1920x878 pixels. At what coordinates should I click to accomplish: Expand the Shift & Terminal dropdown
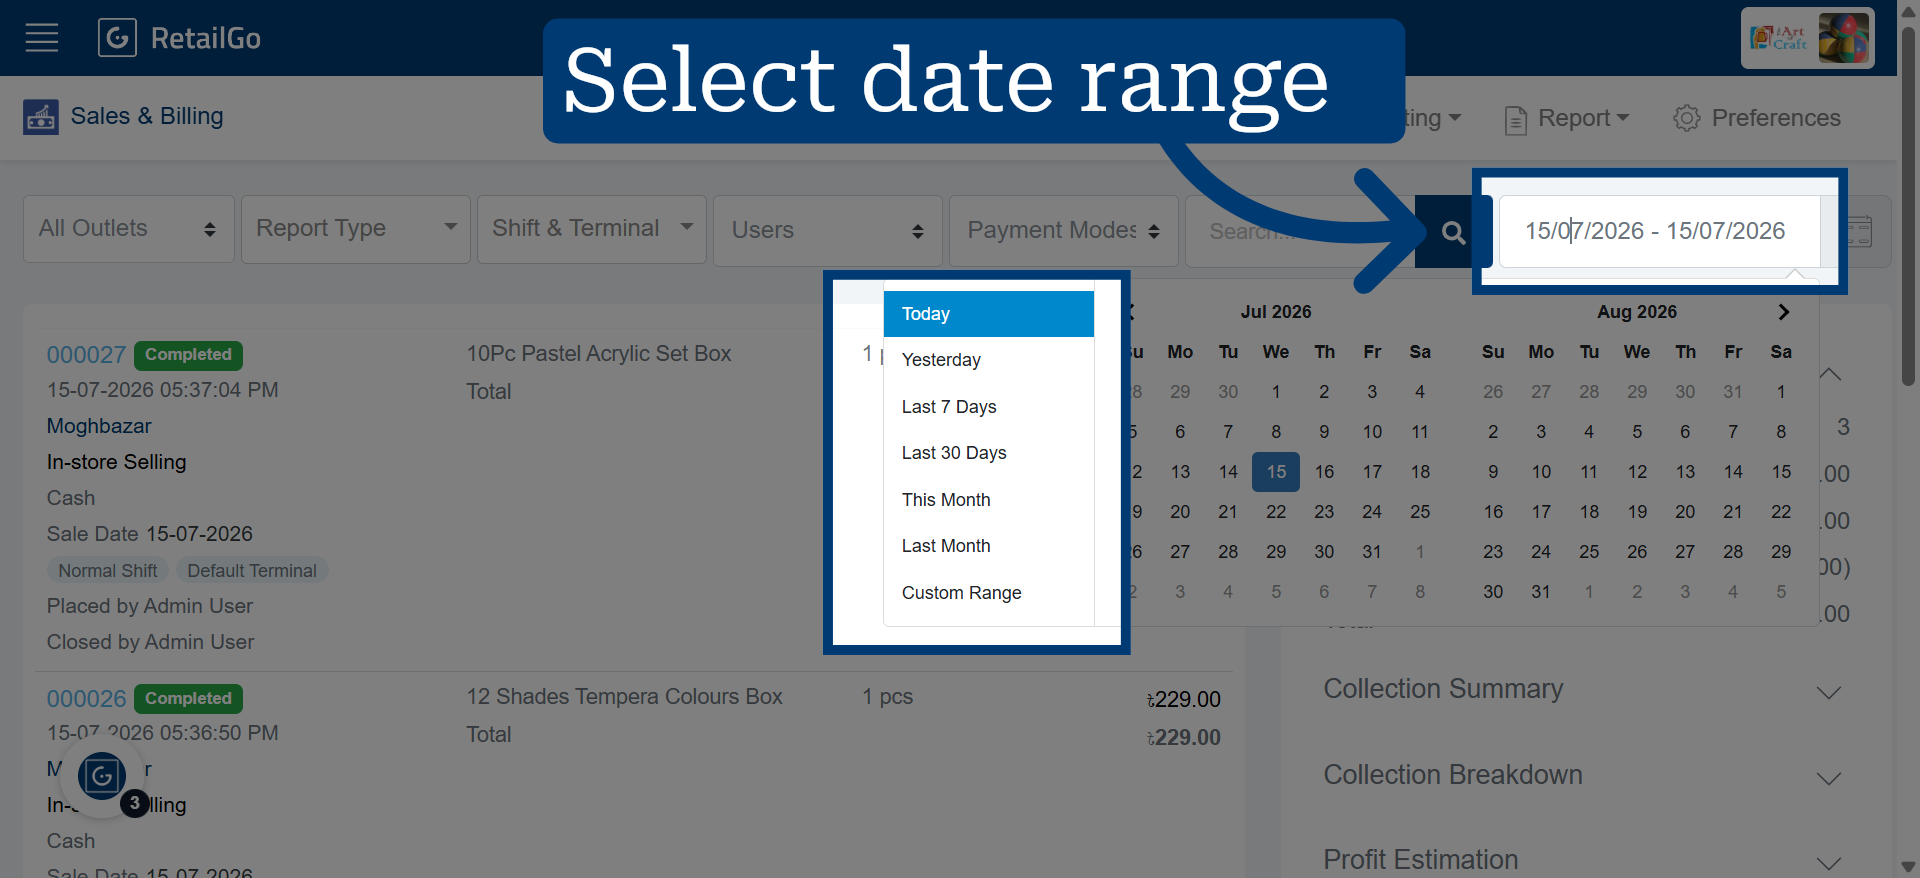tap(592, 229)
